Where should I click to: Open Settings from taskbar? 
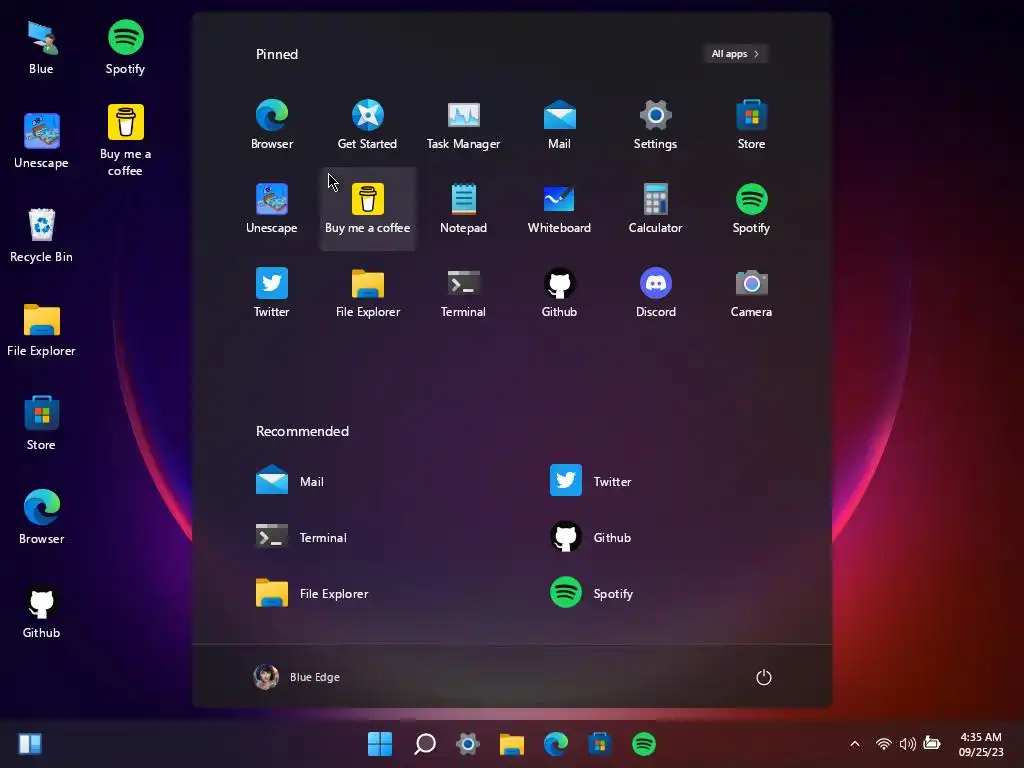coord(468,744)
